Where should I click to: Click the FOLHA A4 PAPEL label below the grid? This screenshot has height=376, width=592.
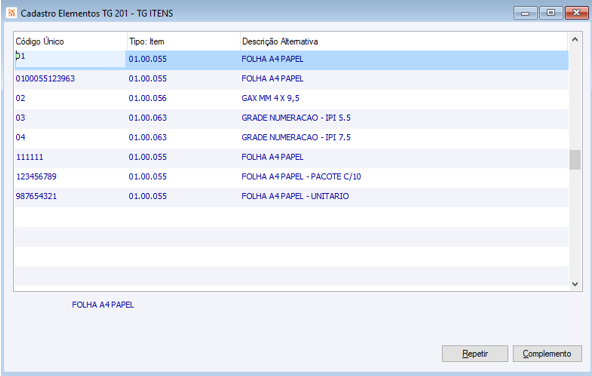click(103, 305)
